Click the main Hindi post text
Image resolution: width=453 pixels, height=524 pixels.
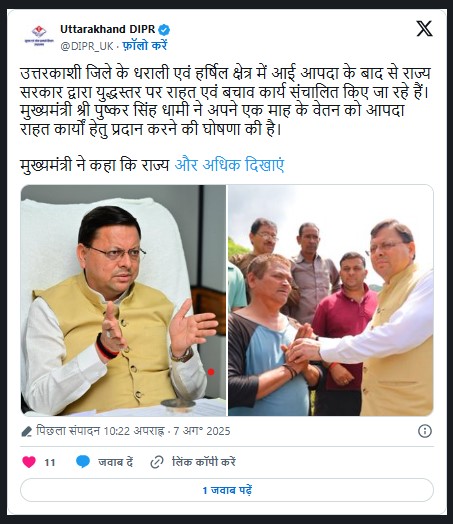tap(226, 101)
